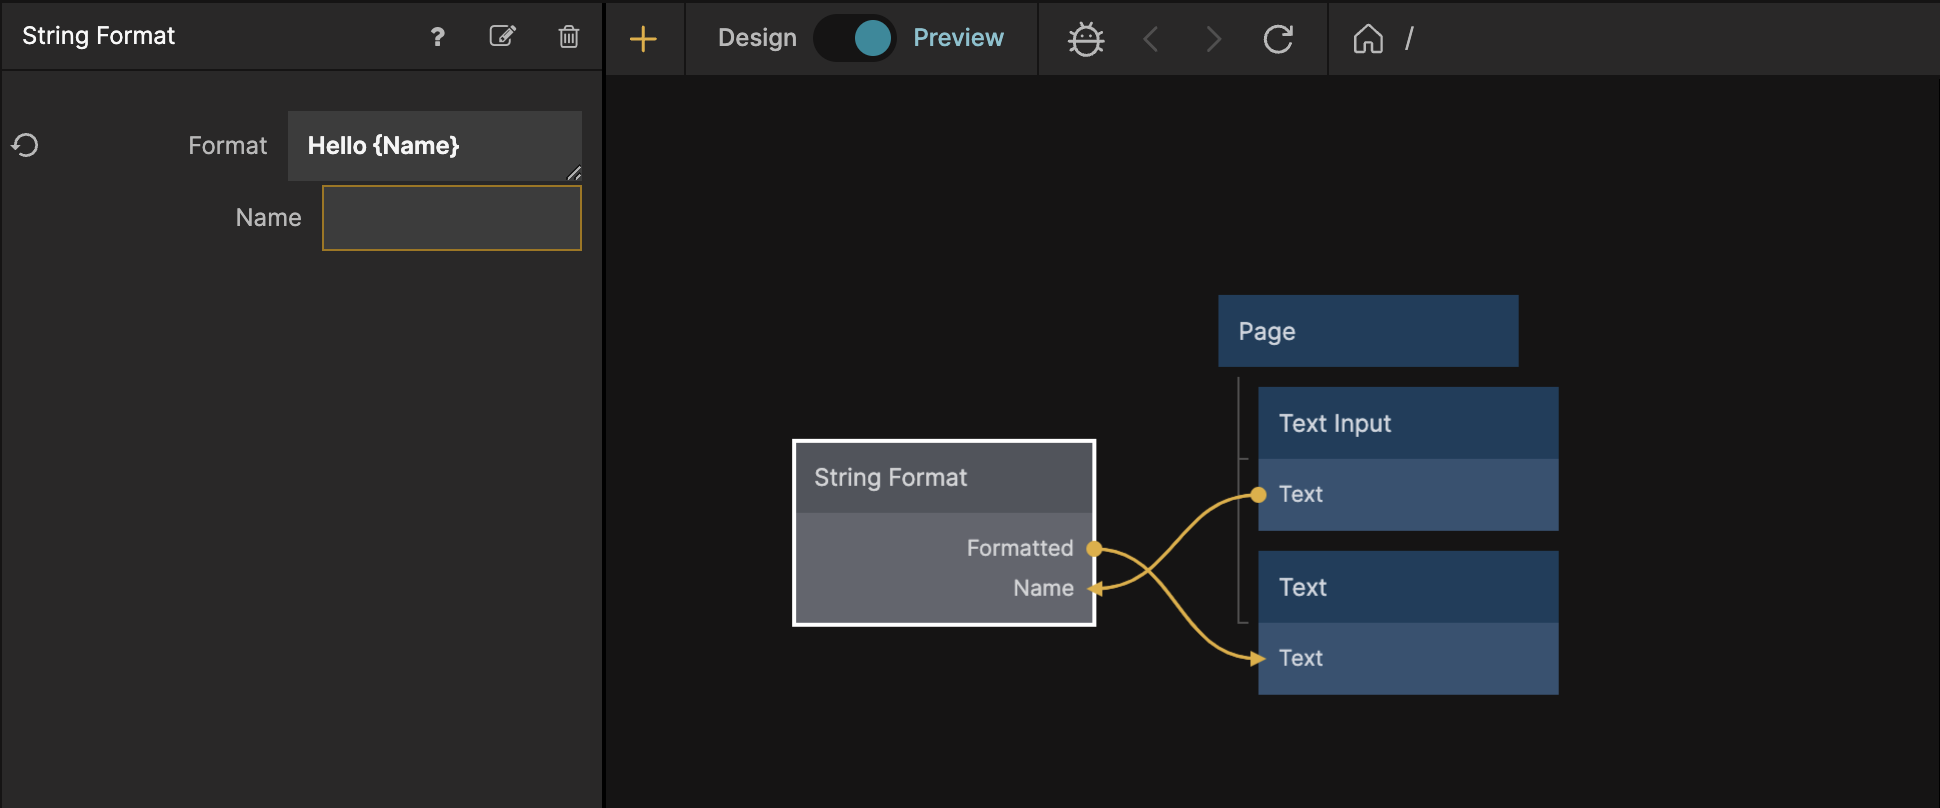
Task: Reload the preview with refresh icon
Action: 1278,39
